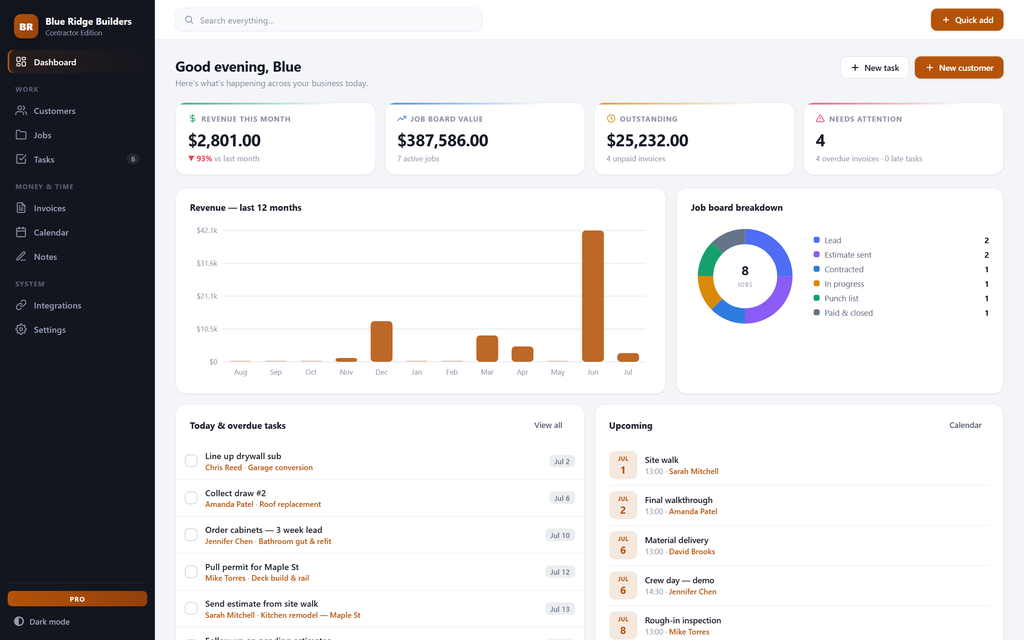1024x640 pixels.
Task: Open the Dashboard page
Action: click(77, 62)
